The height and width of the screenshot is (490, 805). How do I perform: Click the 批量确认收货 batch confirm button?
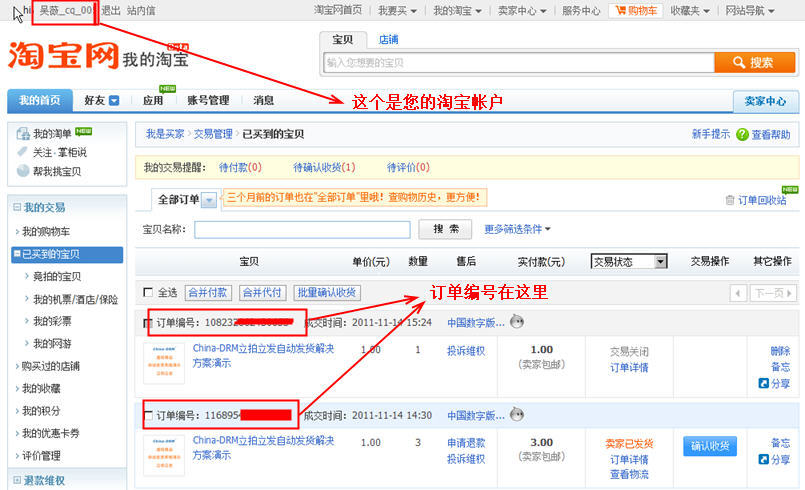coord(327,293)
